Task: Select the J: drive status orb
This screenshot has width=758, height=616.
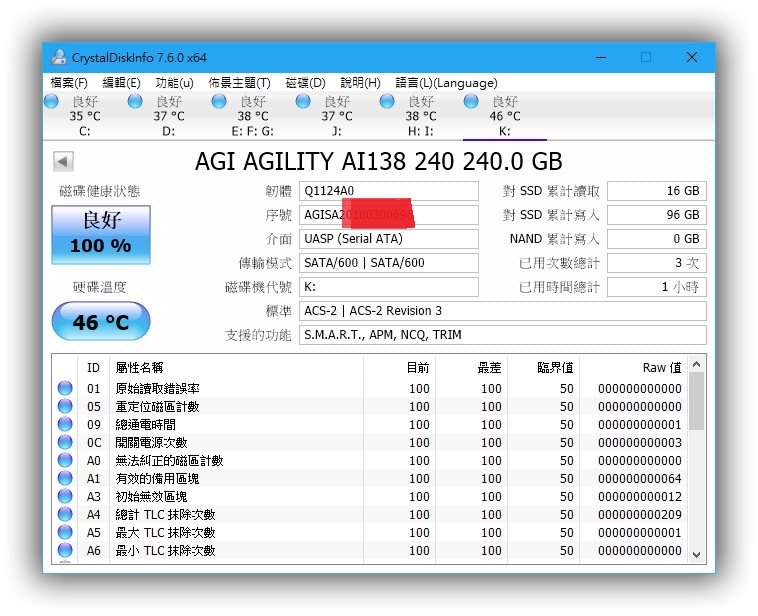Action: (303, 101)
